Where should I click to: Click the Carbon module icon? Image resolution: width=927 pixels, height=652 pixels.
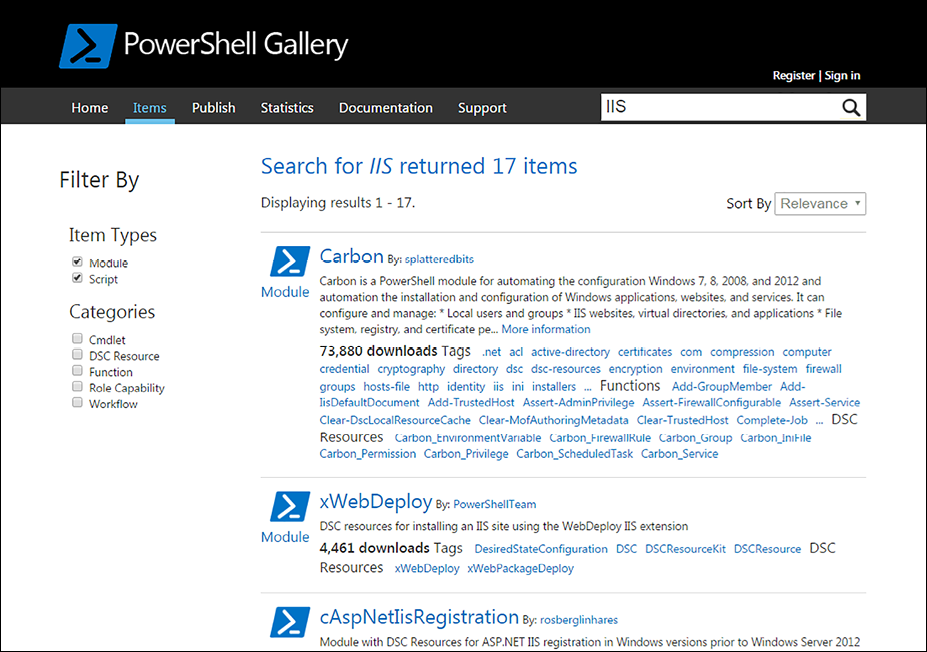(290, 261)
